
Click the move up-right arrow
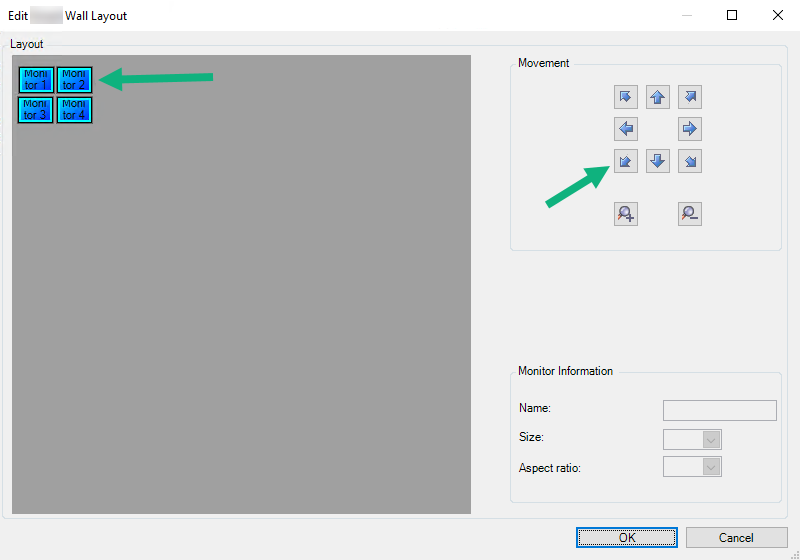point(689,97)
